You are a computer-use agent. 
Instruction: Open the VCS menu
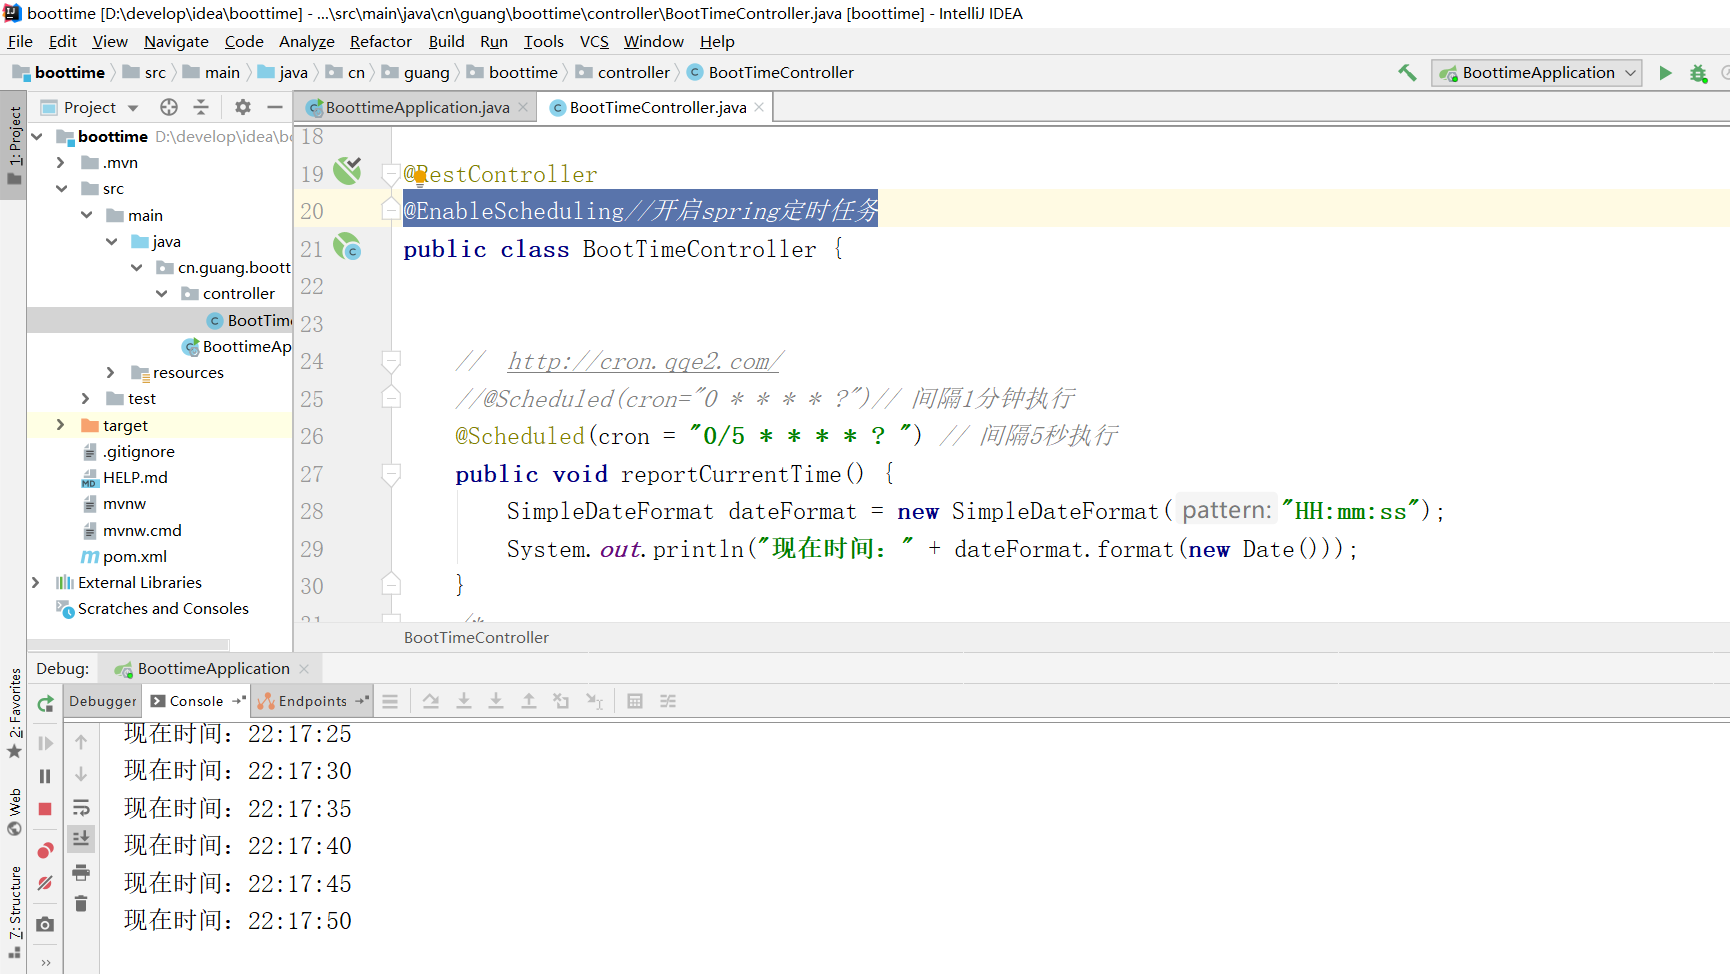pos(594,41)
